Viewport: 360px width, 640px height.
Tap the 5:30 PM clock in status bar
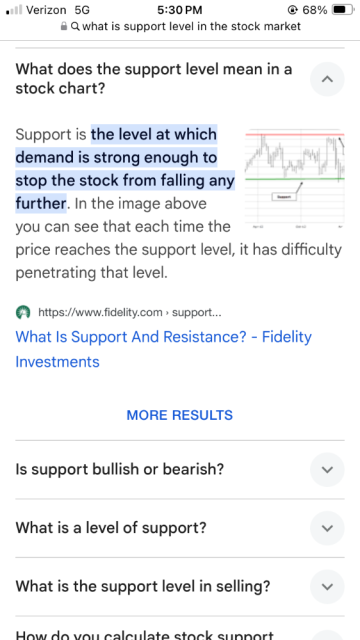point(180,10)
